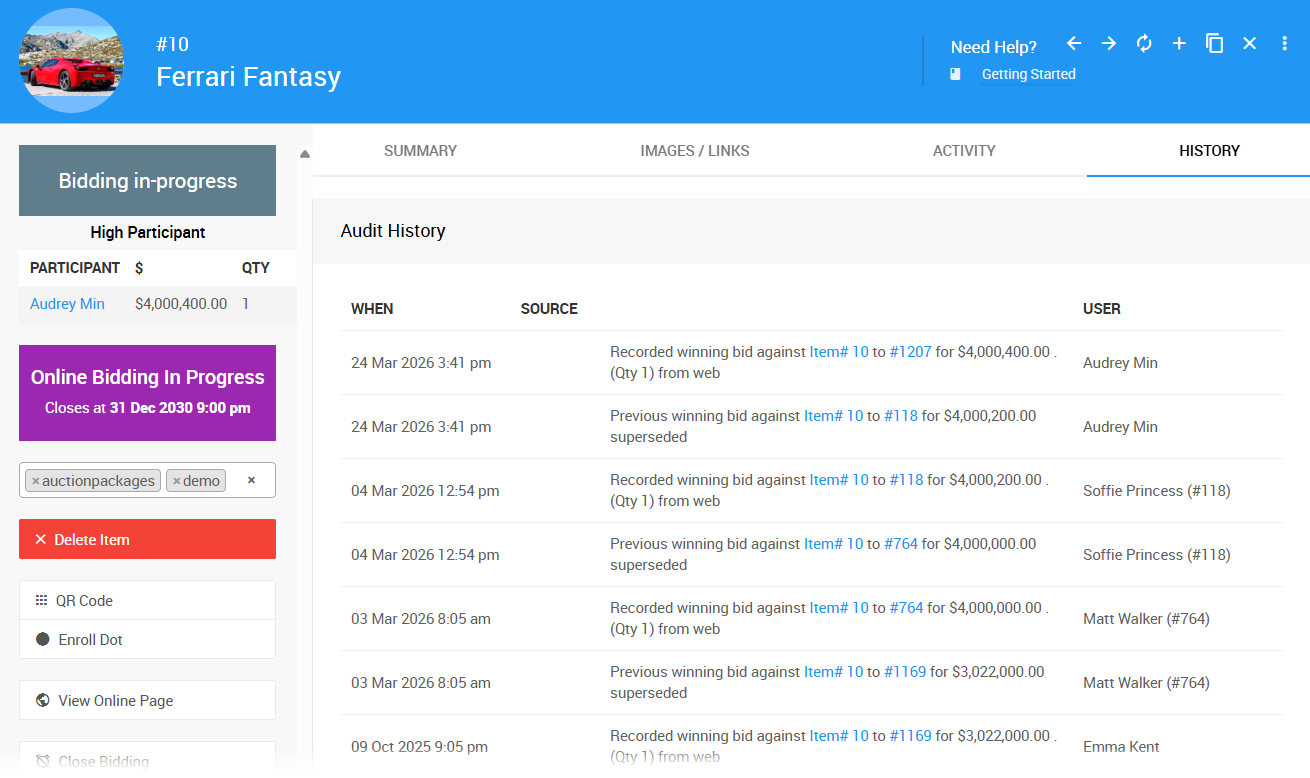
Task: Collapse sidebar using the up arrow
Action: point(304,154)
